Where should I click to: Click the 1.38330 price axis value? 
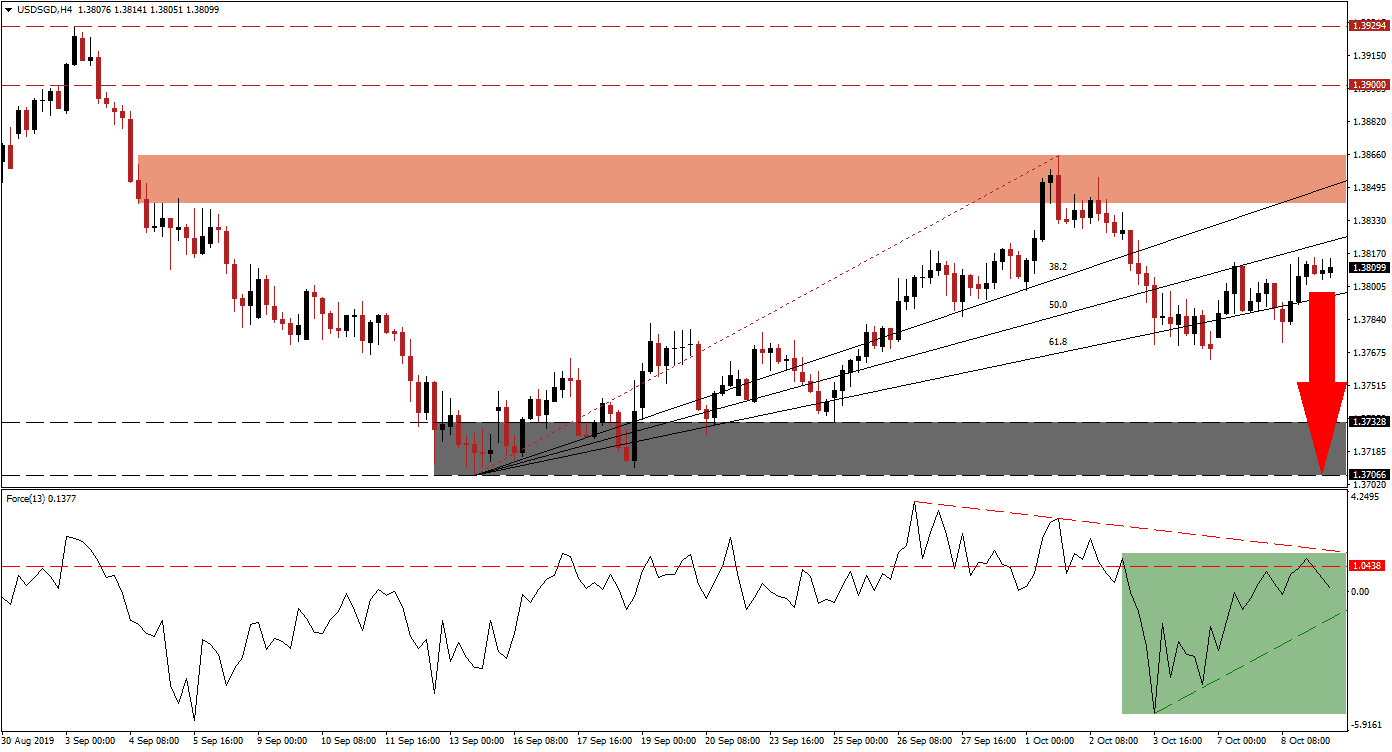[x=1368, y=220]
